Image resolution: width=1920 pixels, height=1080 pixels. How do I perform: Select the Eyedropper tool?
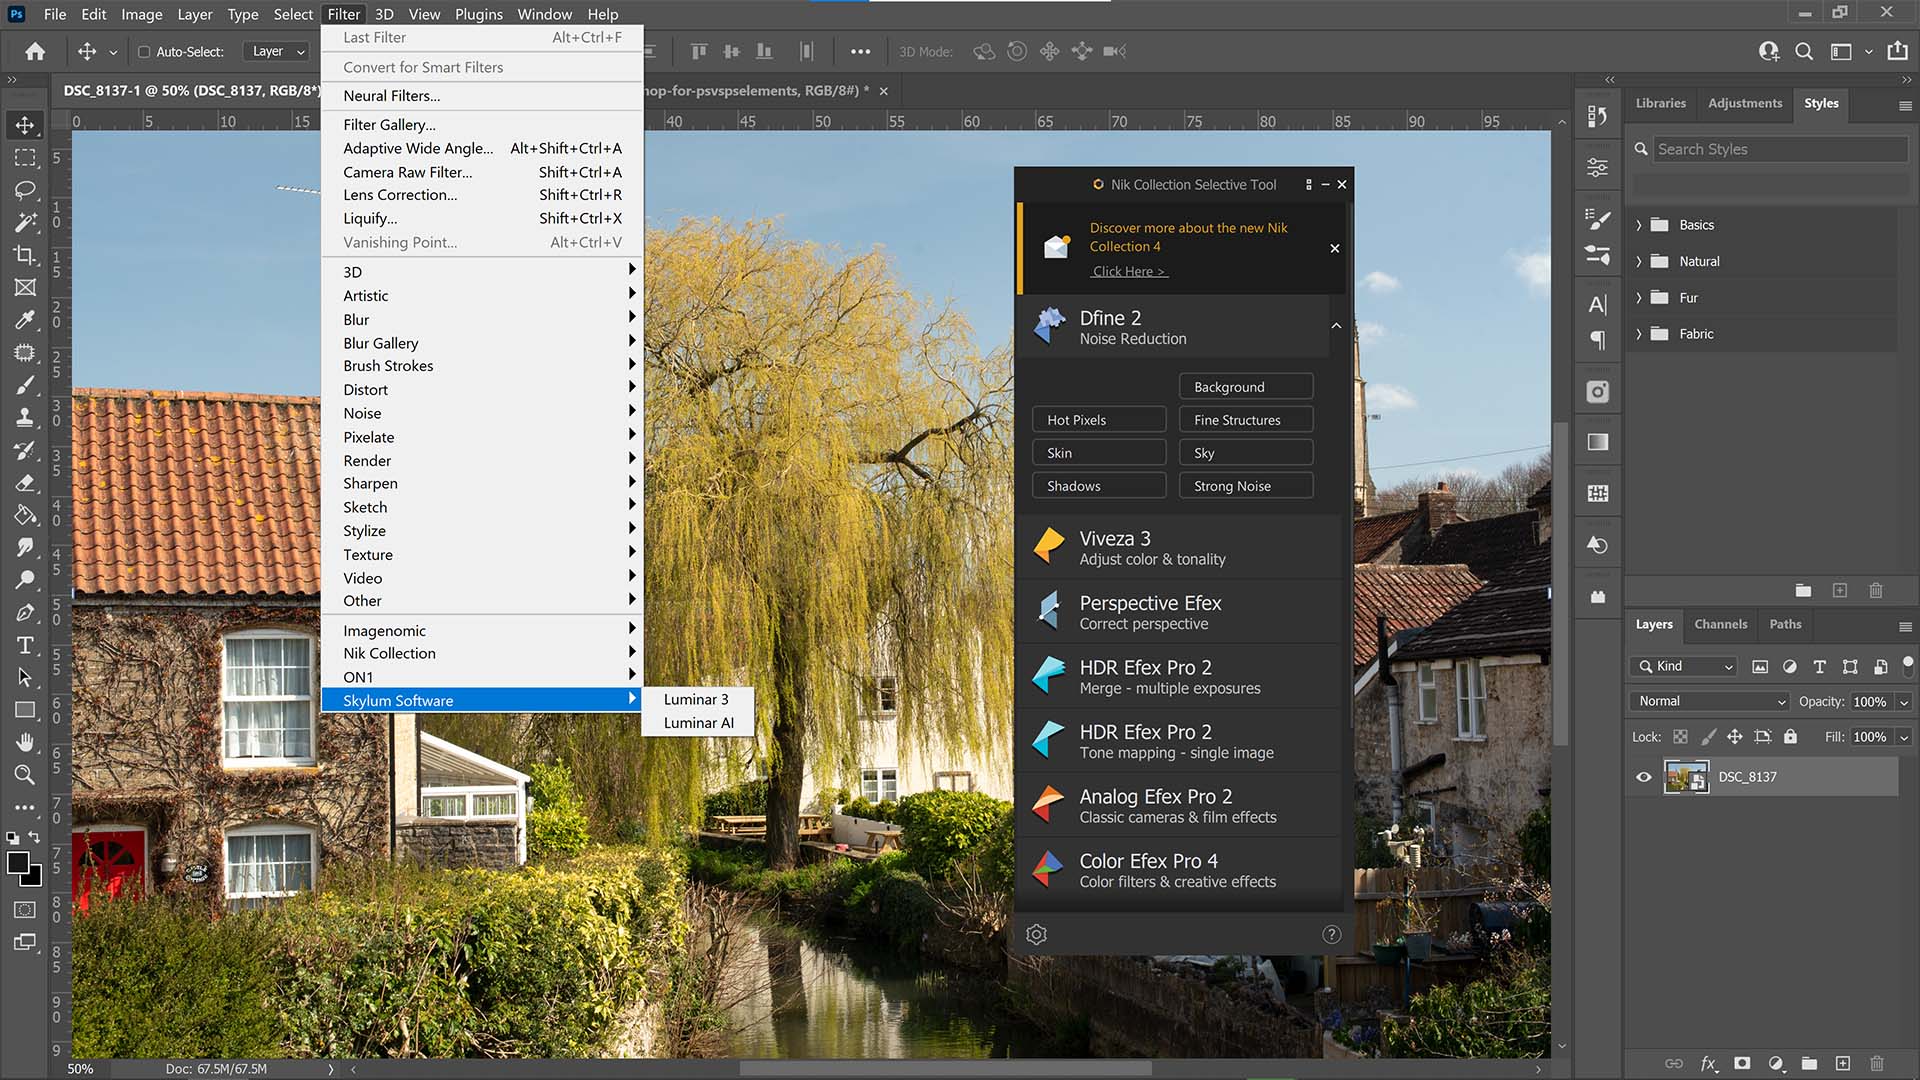(x=25, y=320)
